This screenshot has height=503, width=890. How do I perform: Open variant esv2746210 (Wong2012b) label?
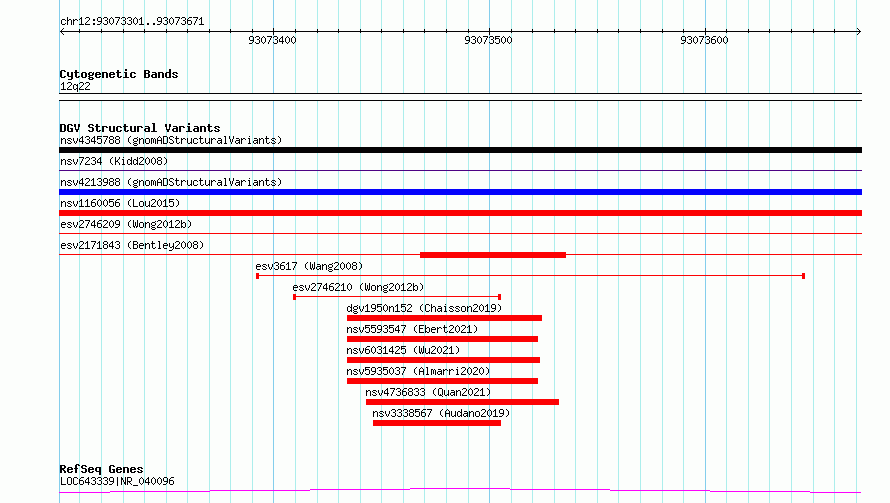click(358, 287)
